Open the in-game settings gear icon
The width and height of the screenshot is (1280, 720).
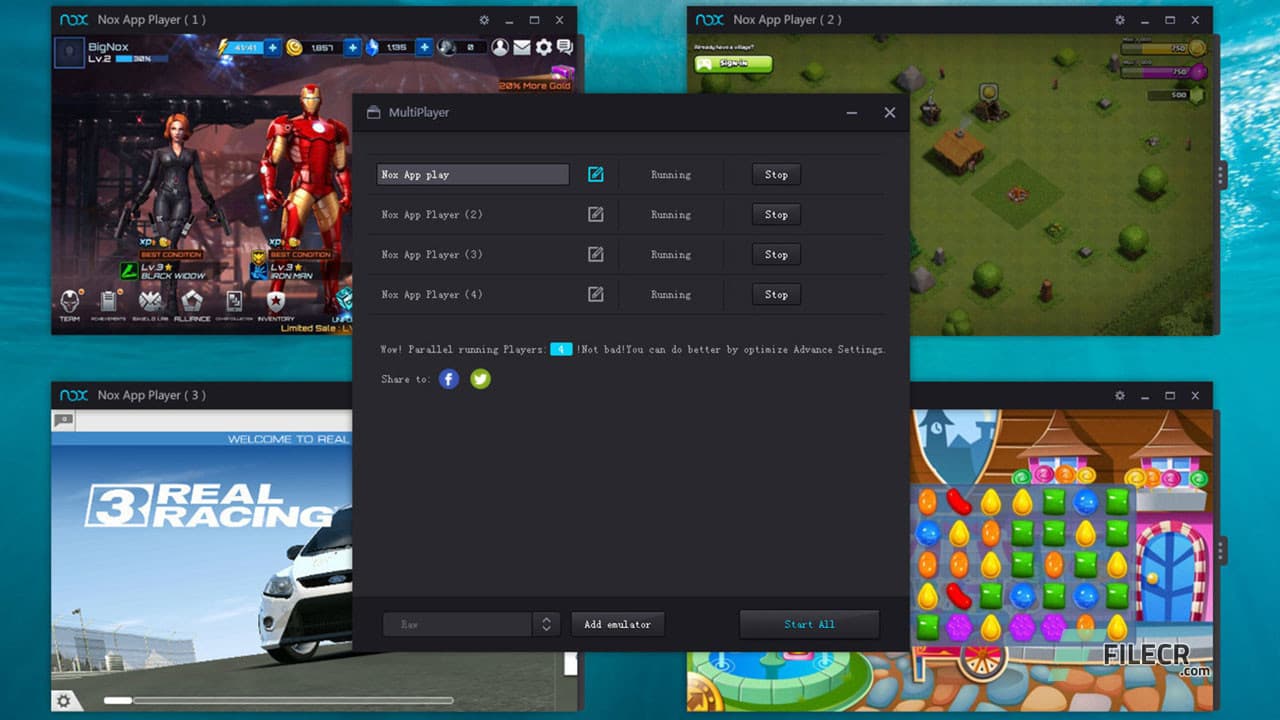[543, 47]
